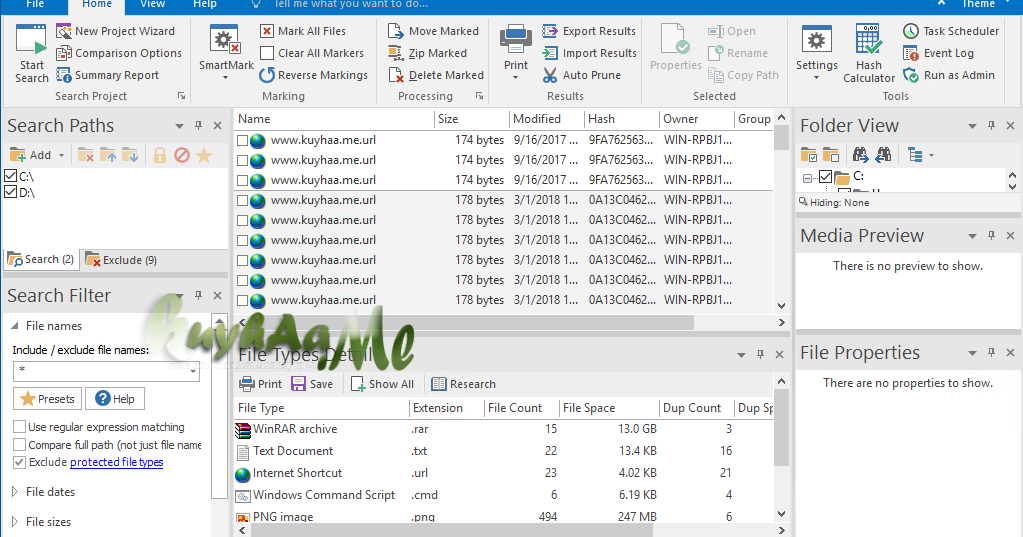This screenshot has width=1023, height=537.
Task: Expand the File dates section
Action: 14,491
